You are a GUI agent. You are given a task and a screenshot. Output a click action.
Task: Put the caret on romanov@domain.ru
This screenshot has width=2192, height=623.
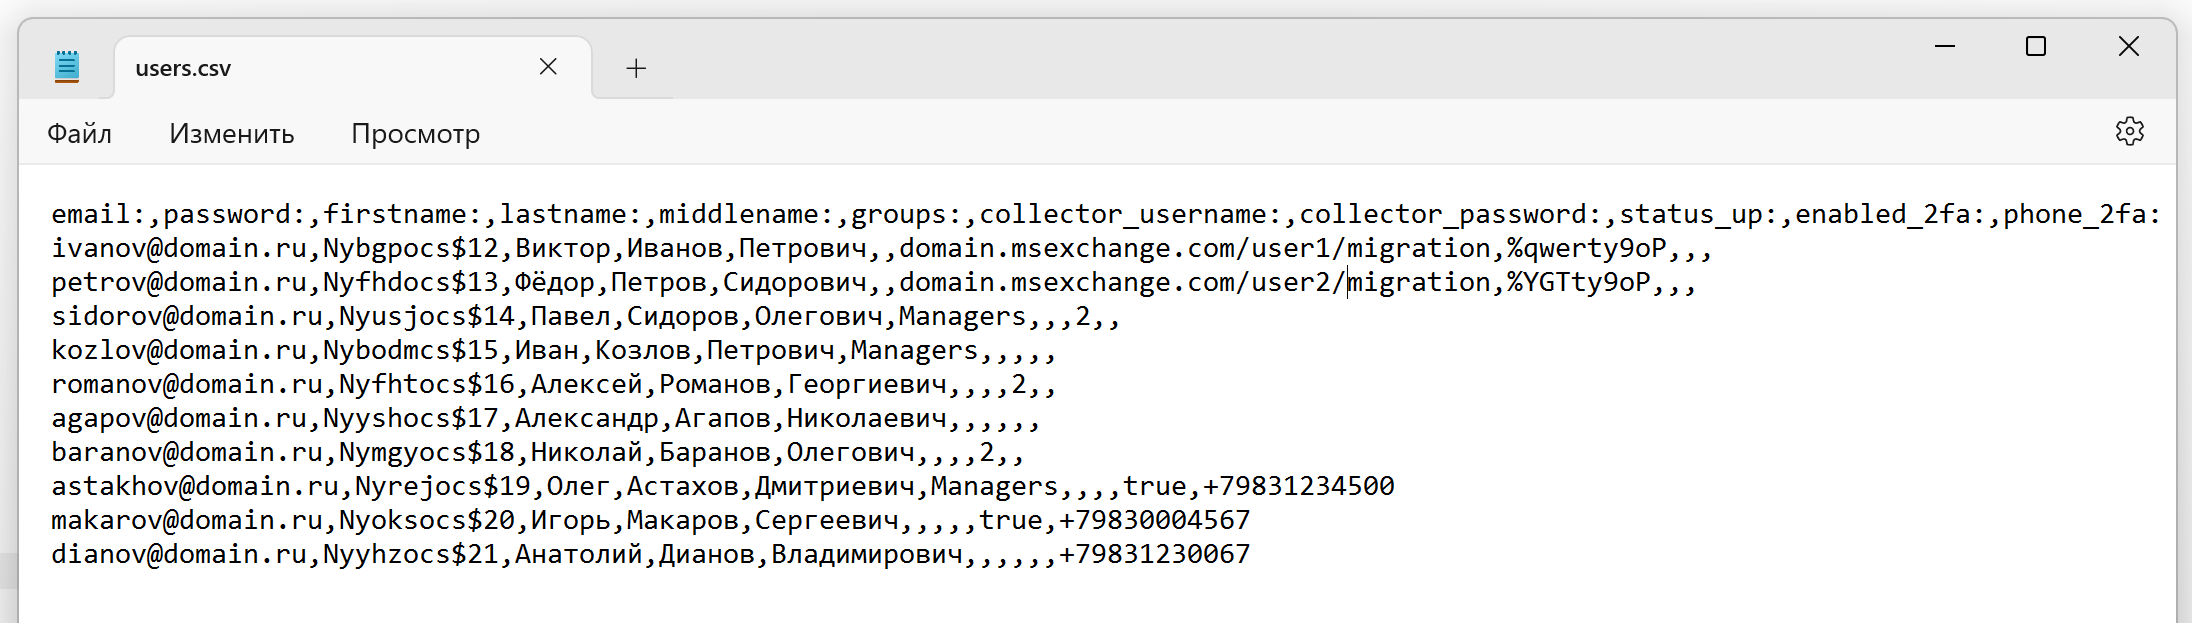[x=186, y=385]
